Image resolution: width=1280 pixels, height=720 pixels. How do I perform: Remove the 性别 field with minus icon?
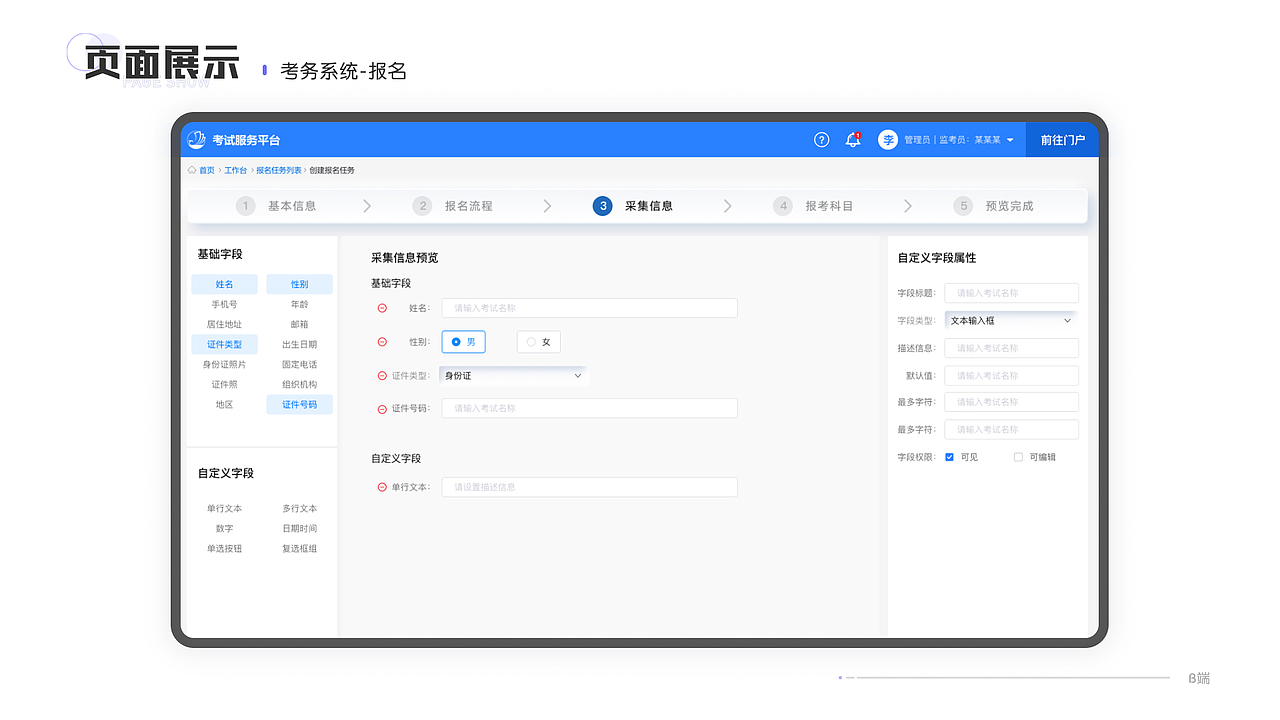382,342
